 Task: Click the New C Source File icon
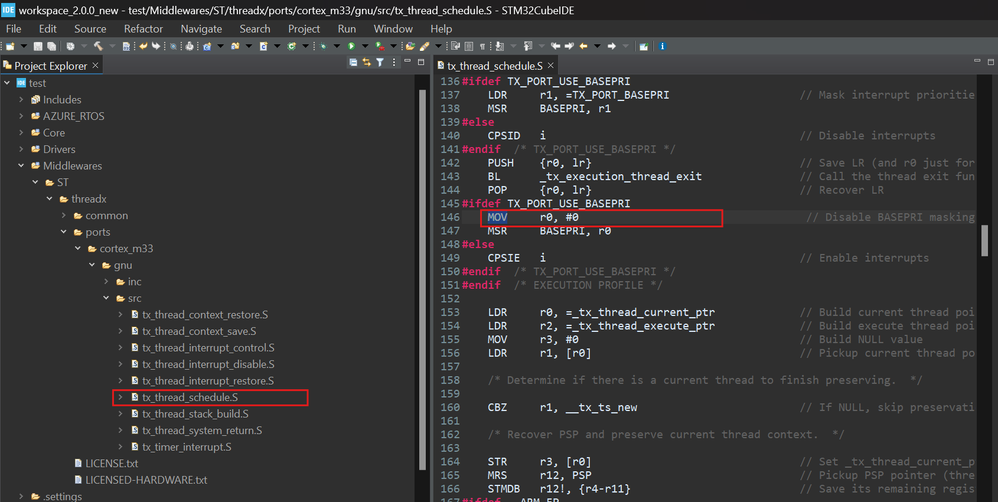[x=263, y=46]
